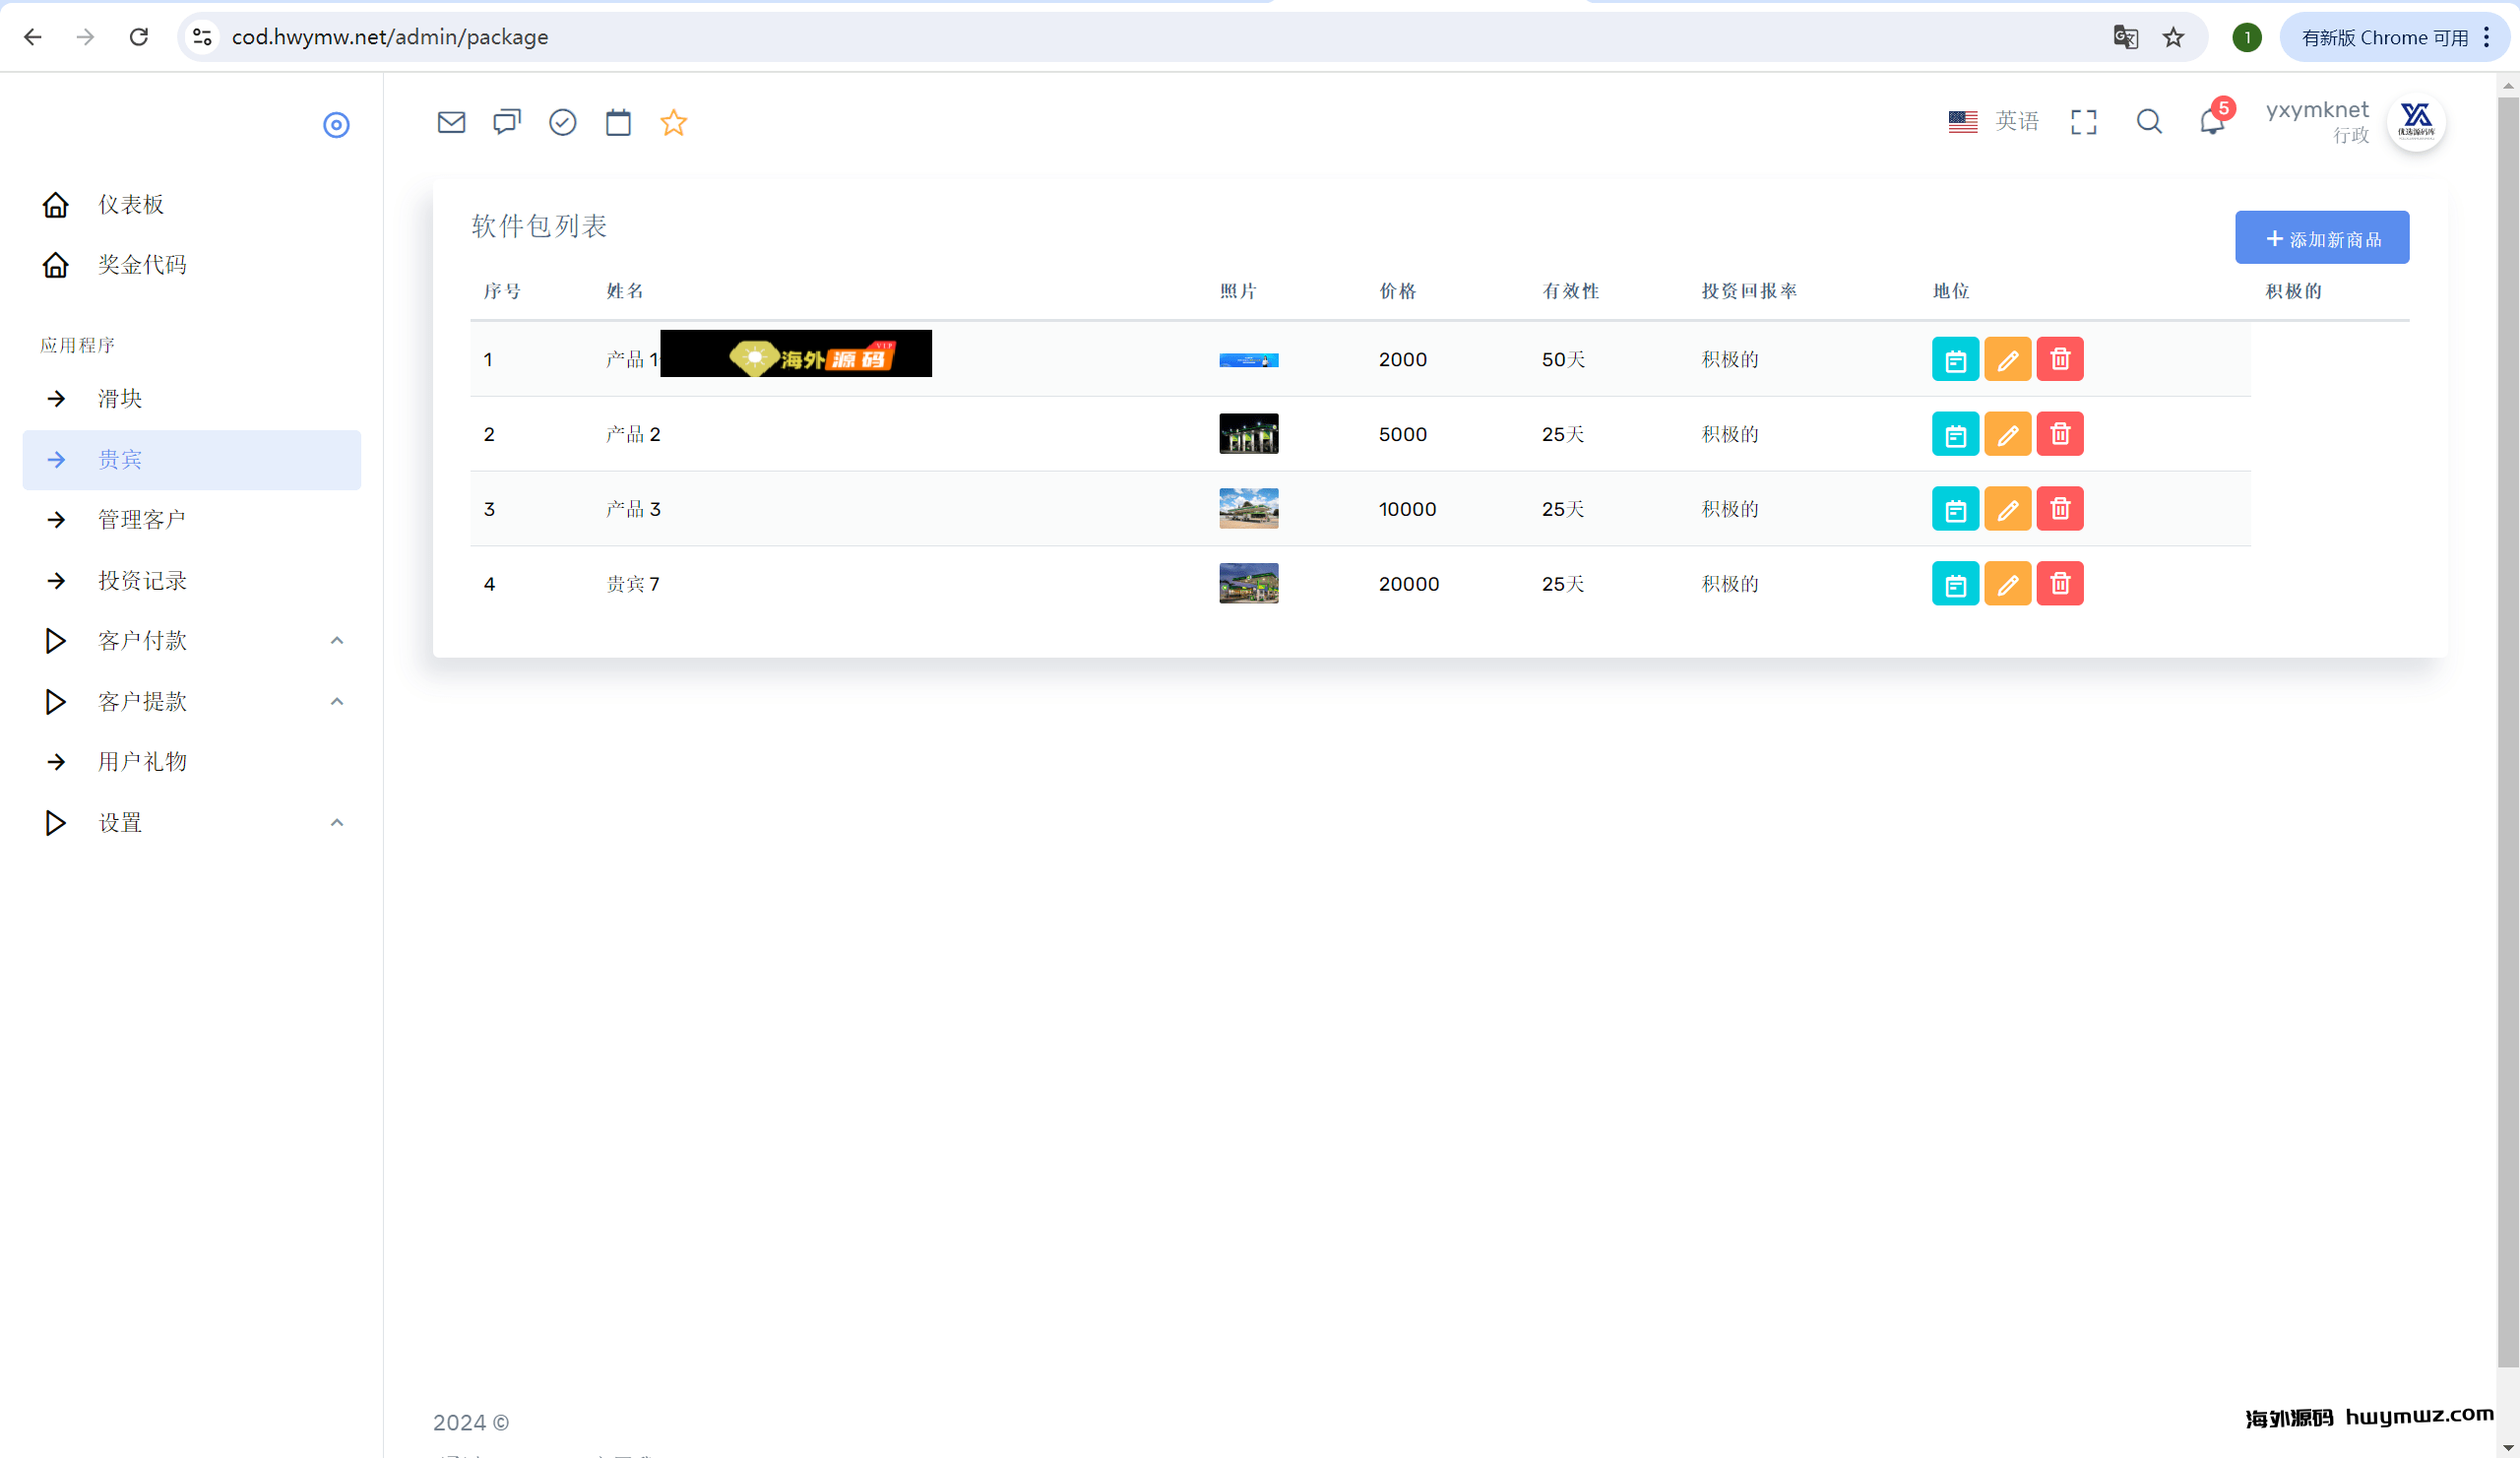Click the notification bell with badge 5
Viewport: 2520px width, 1458px height.
(2212, 122)
